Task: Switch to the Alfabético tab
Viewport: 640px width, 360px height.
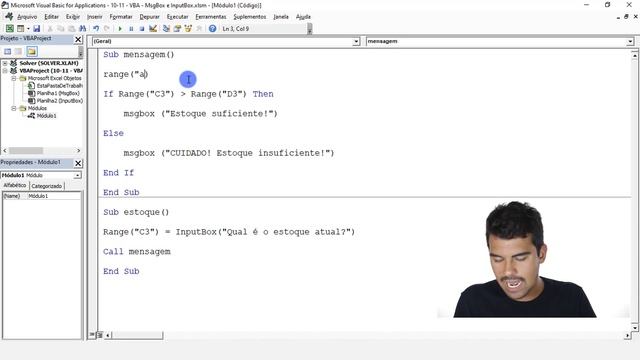Action: [x=15, y=185]
